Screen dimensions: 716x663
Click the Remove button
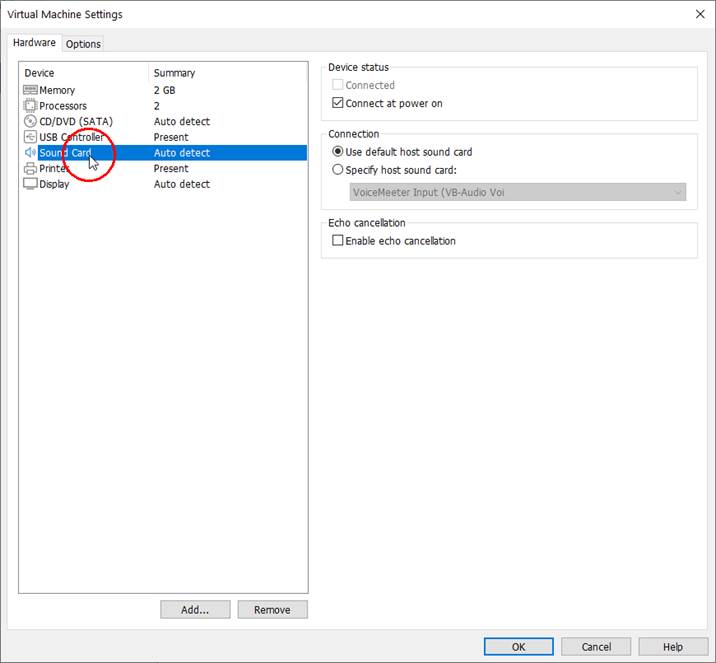(x=272, y=610)
